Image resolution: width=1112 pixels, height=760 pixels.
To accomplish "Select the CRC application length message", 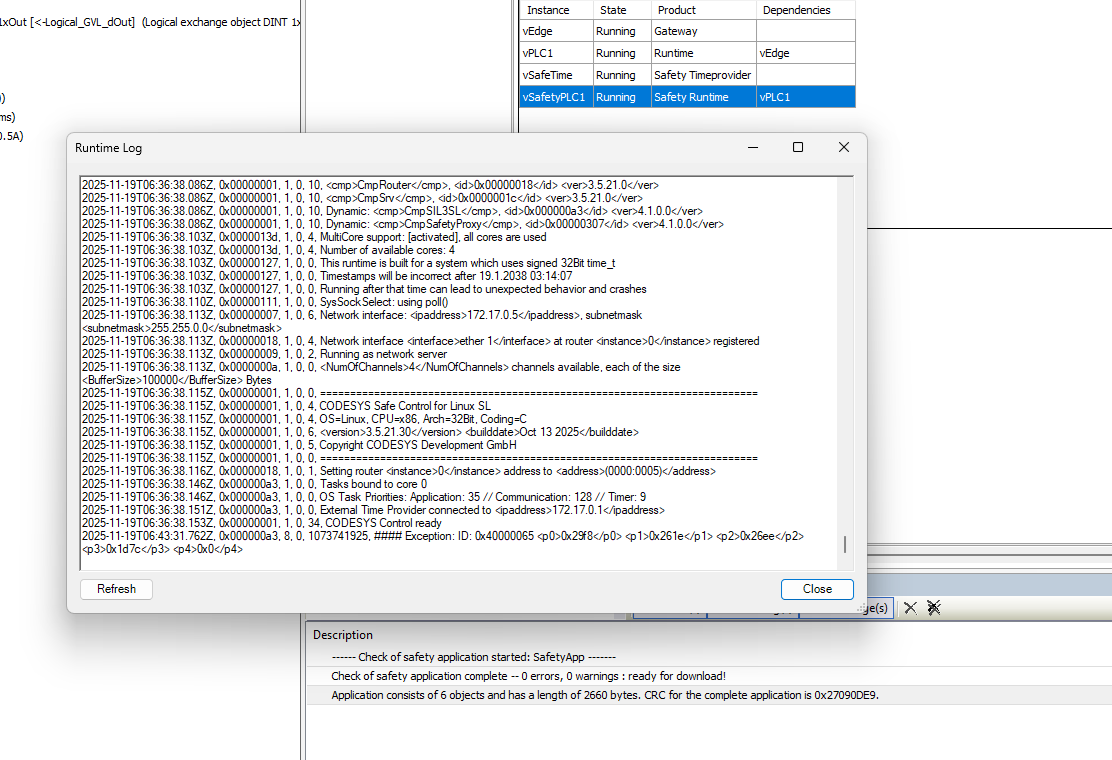I will point(604,695).
